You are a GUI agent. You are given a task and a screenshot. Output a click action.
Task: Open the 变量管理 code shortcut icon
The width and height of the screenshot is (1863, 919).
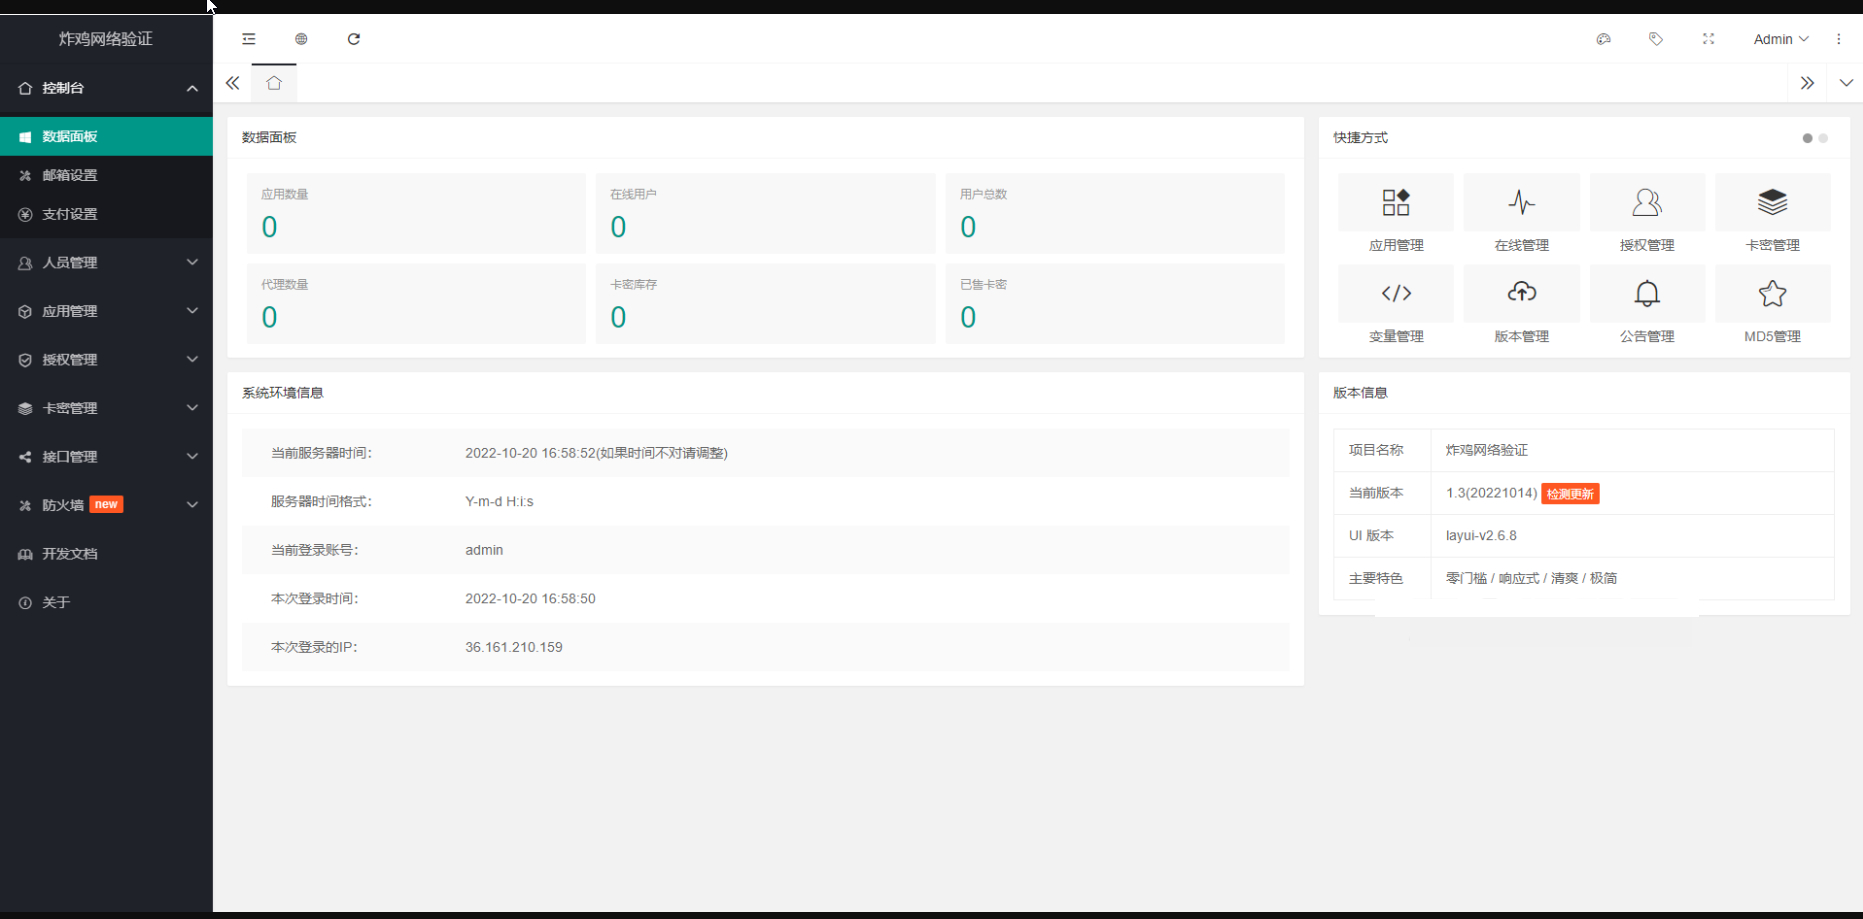(x=1396, y=293)
